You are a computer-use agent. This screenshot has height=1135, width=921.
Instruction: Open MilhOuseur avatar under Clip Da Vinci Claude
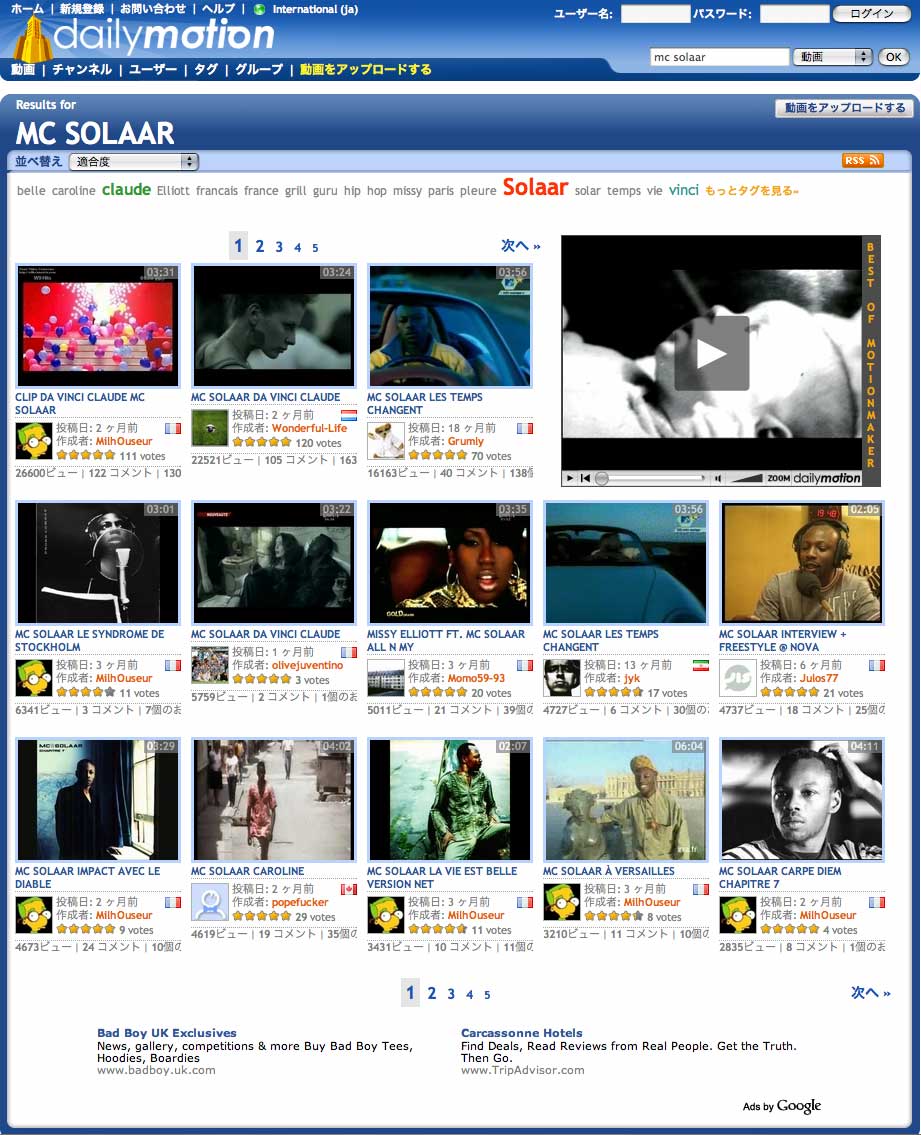(34, 441)
